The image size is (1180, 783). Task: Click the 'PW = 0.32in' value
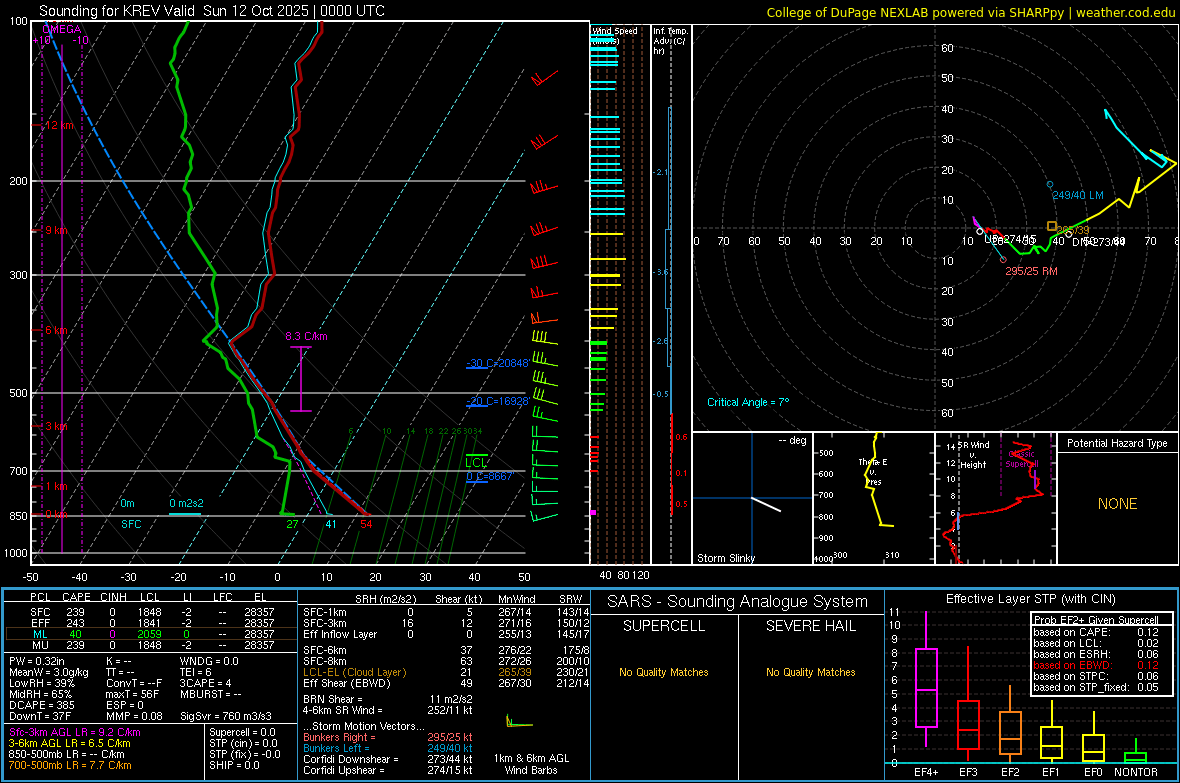pos(37,661)
